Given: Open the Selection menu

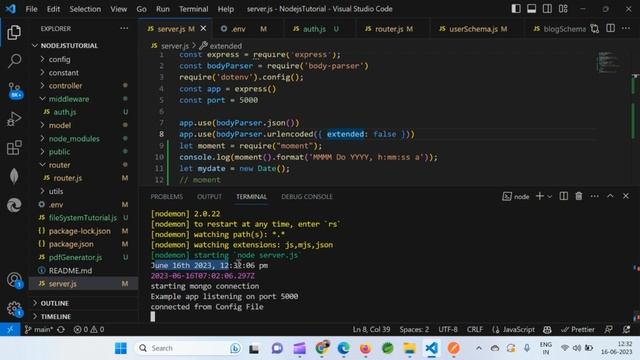Looking at the screenshot, I should [85, 9].
